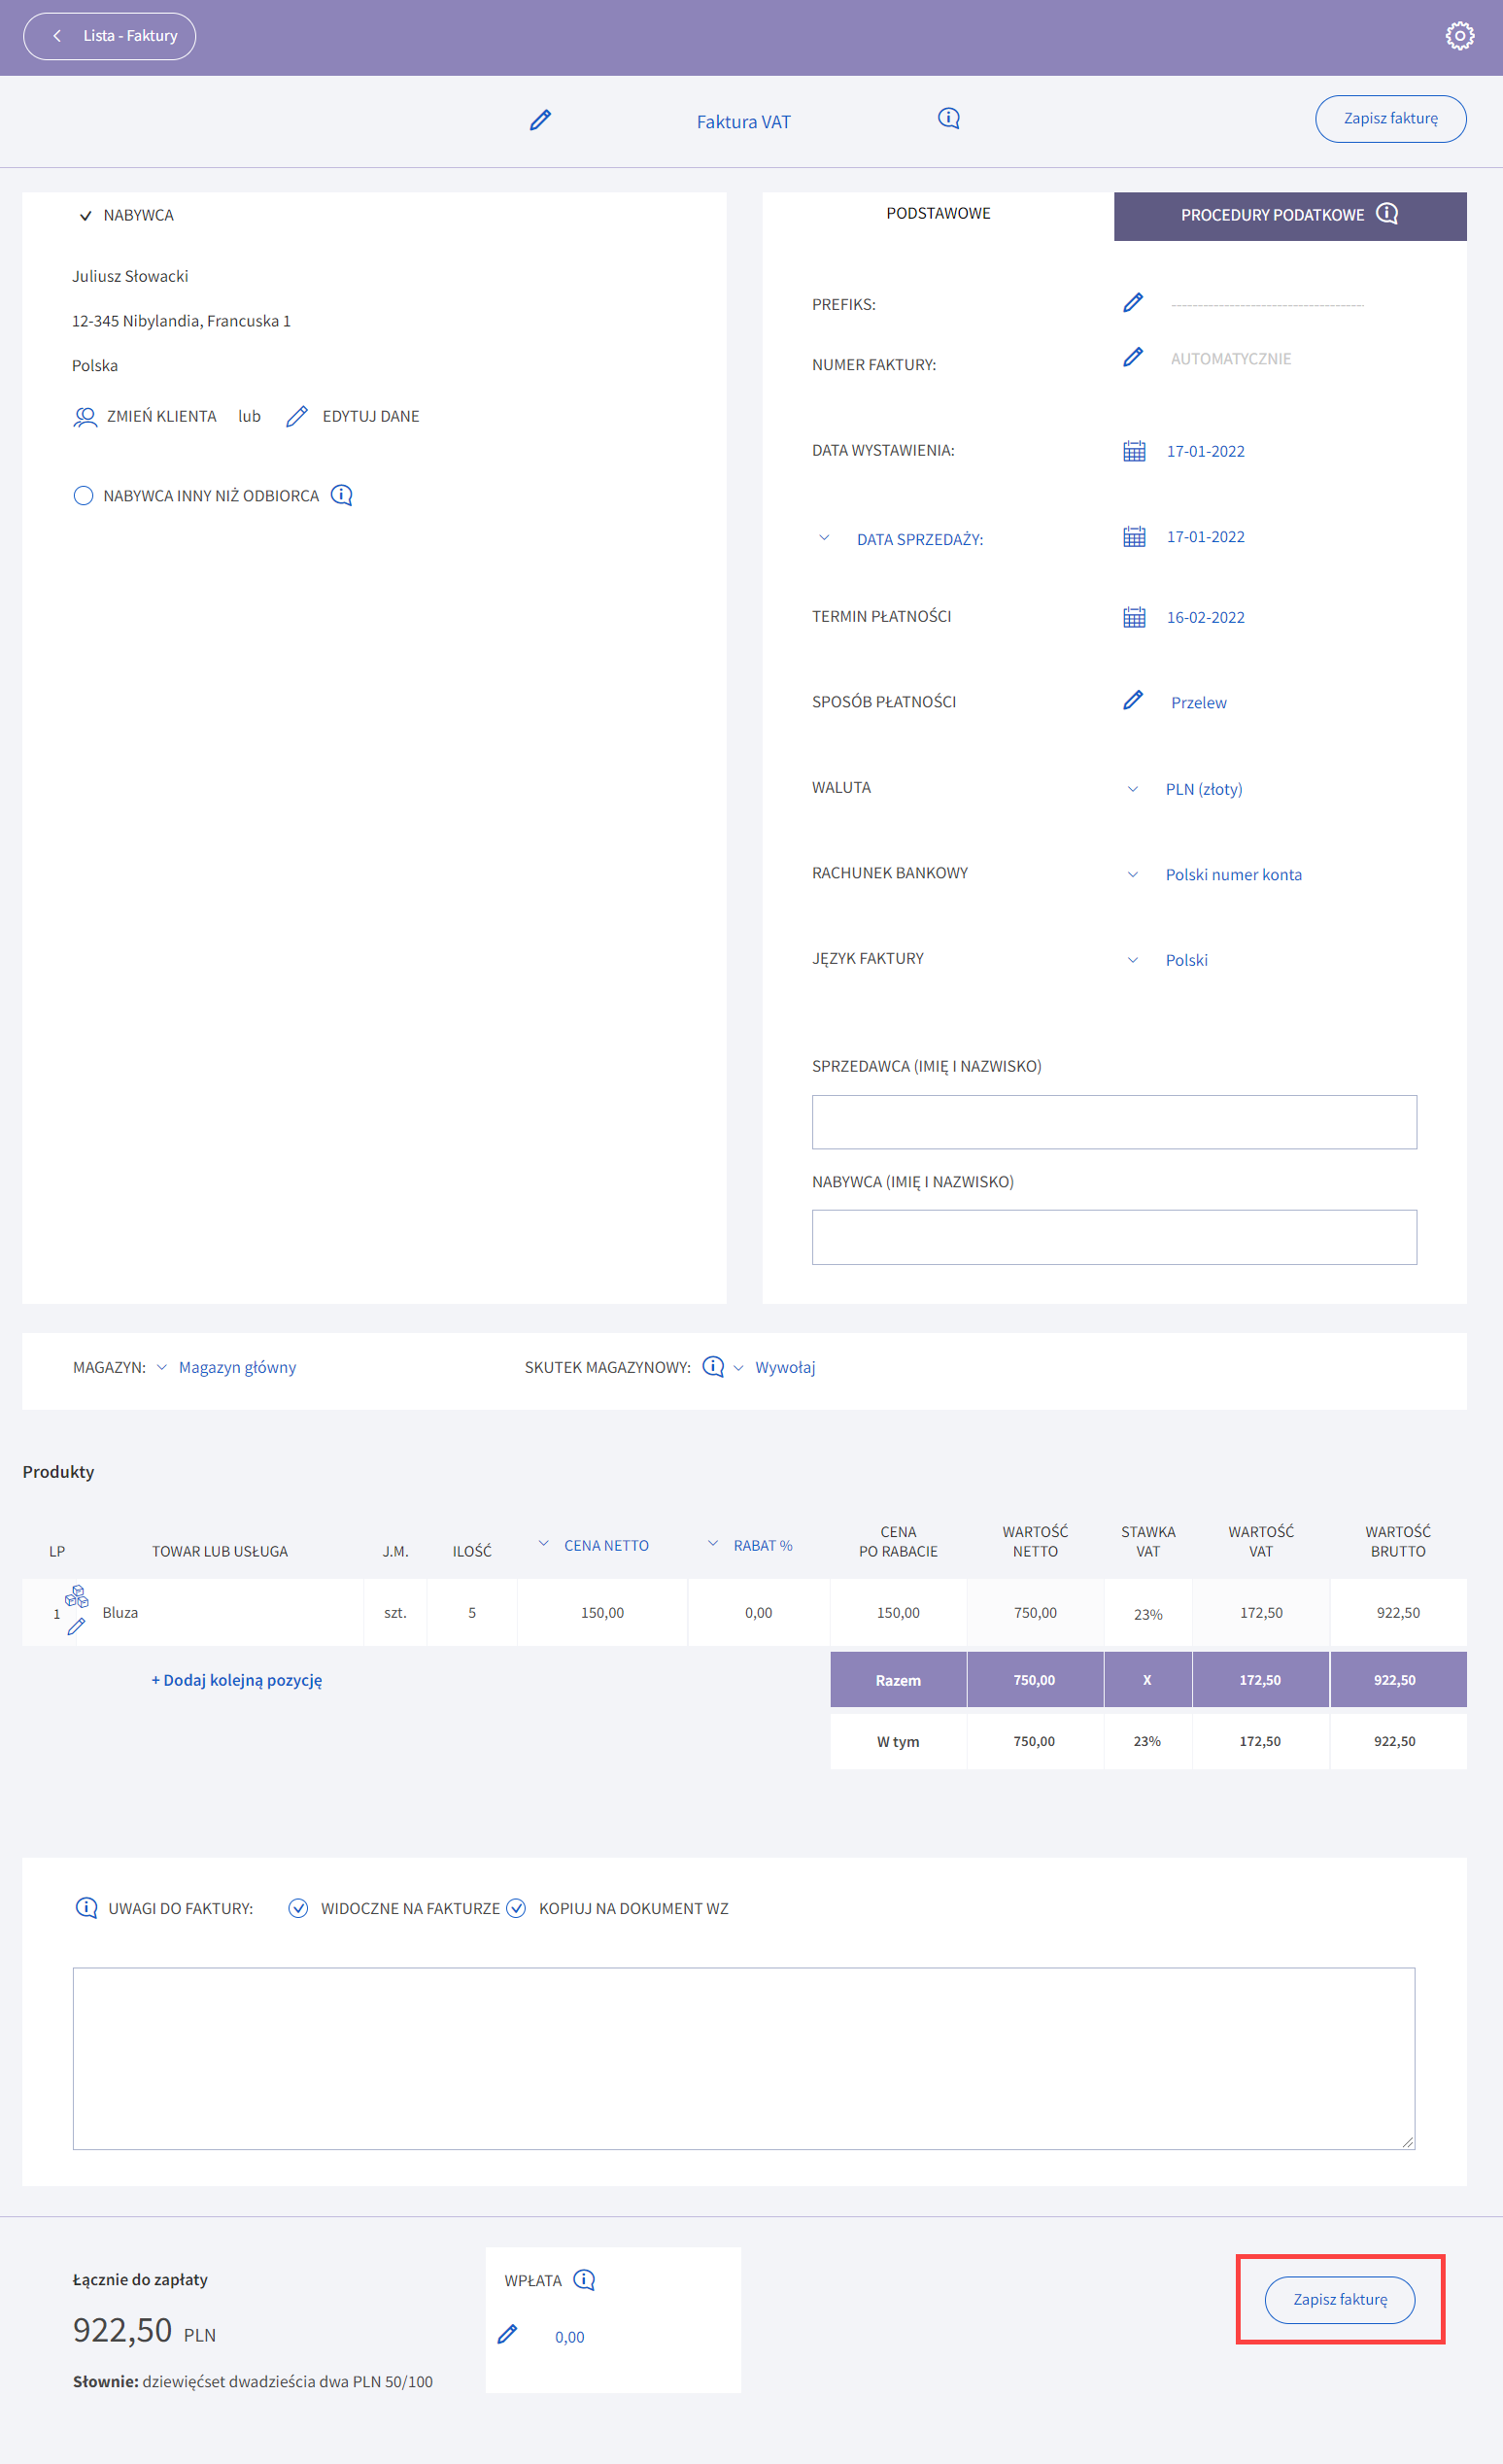Viewport: 1503px width, 2464px height.
Task: Edit the Wpłata amount pencil icon
Action: click(508, 2335)
